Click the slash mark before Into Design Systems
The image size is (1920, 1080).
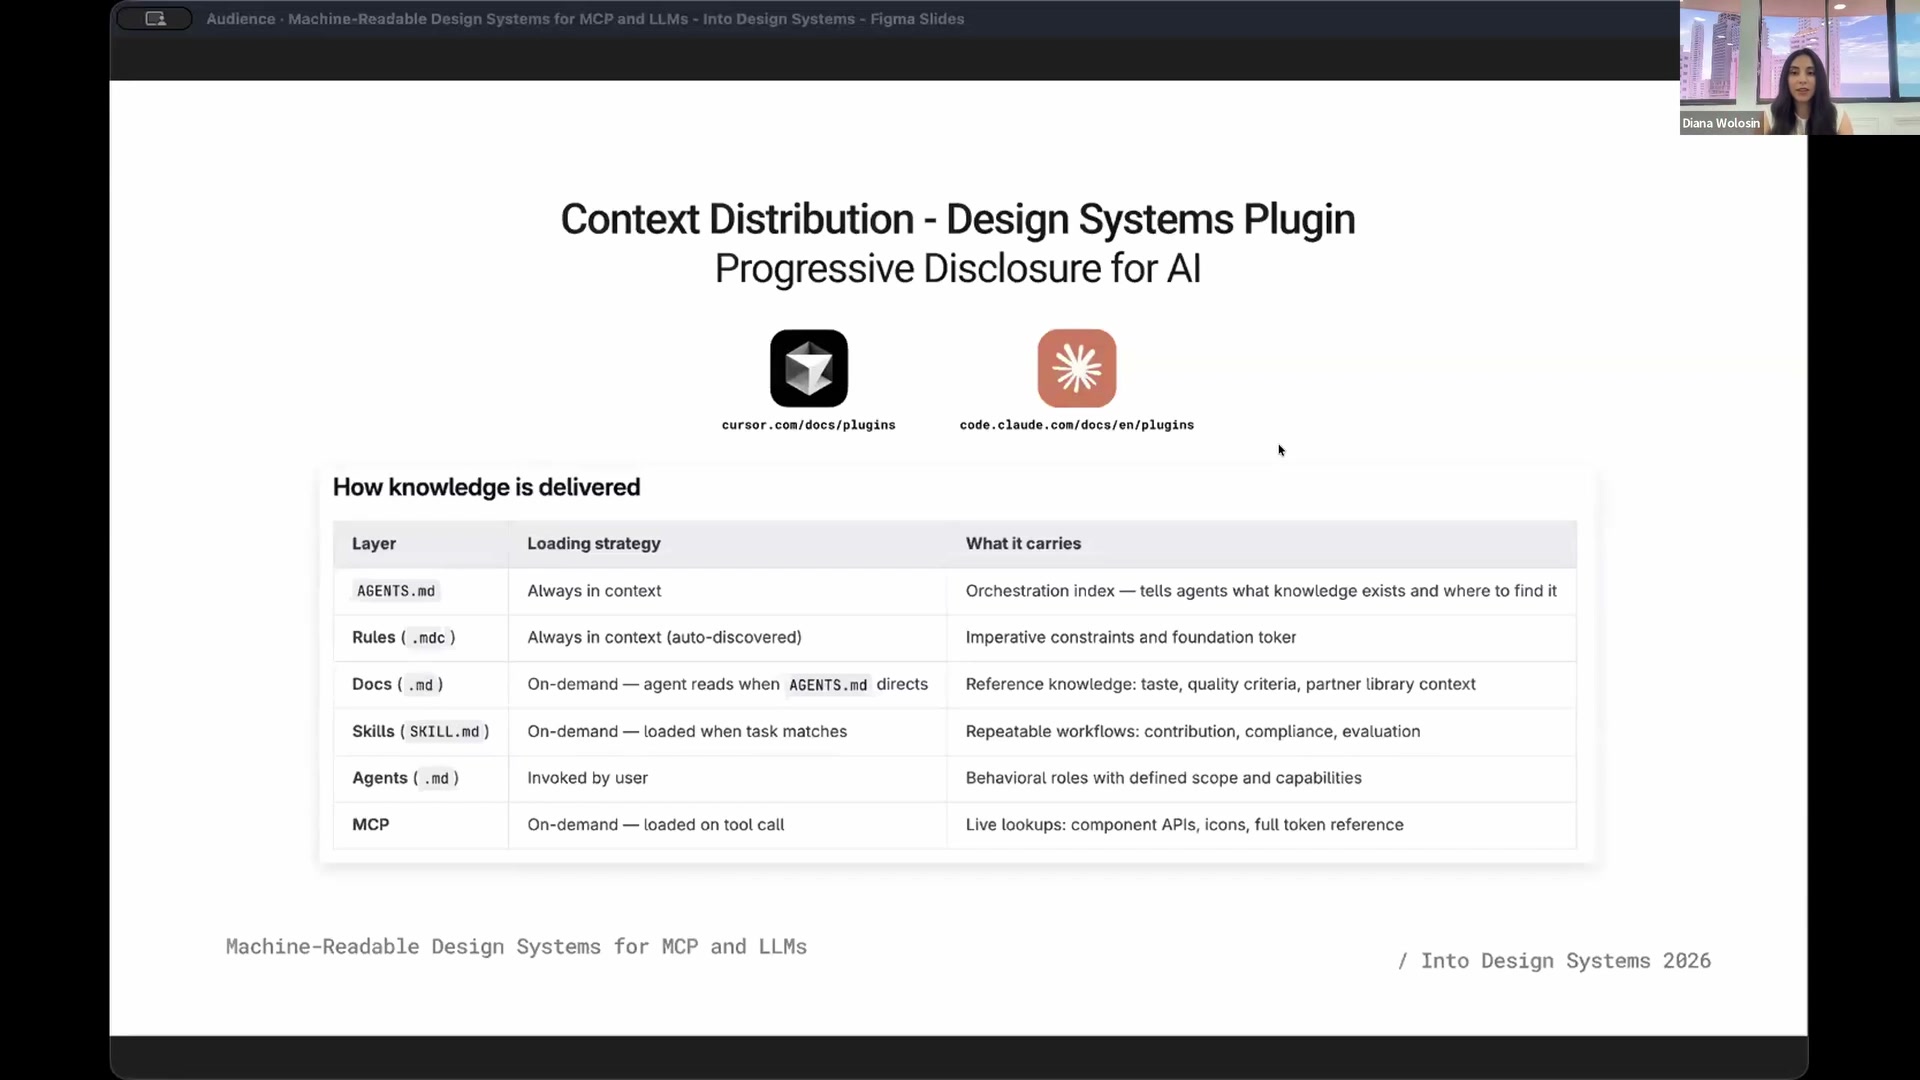(x=1404, y=960)
